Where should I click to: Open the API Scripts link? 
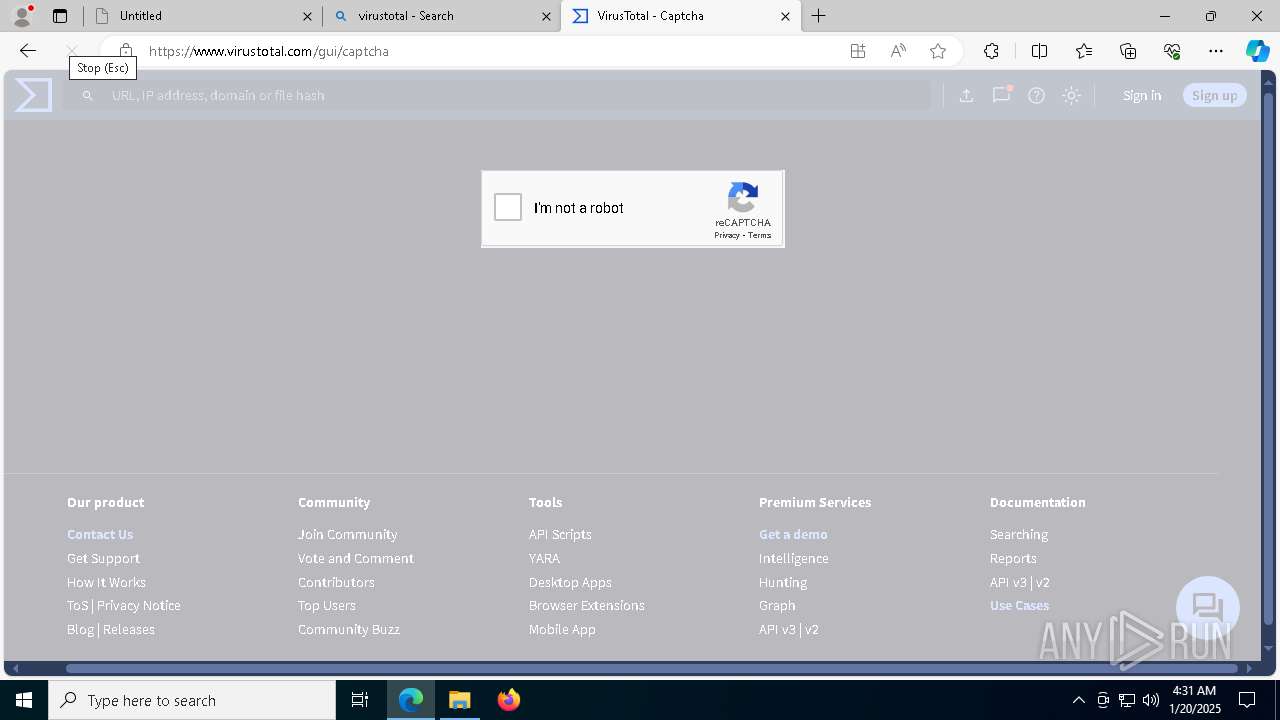(x=560, y=534)
